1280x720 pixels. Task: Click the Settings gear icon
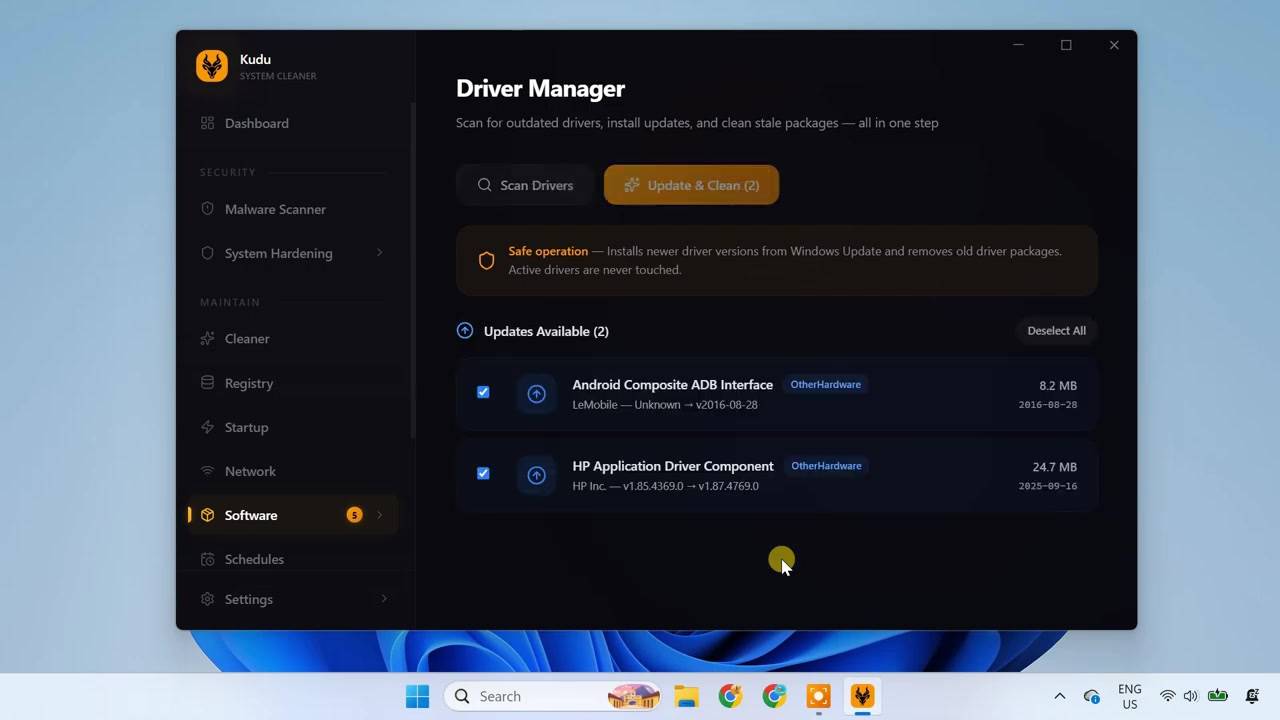tap(207, 599)
